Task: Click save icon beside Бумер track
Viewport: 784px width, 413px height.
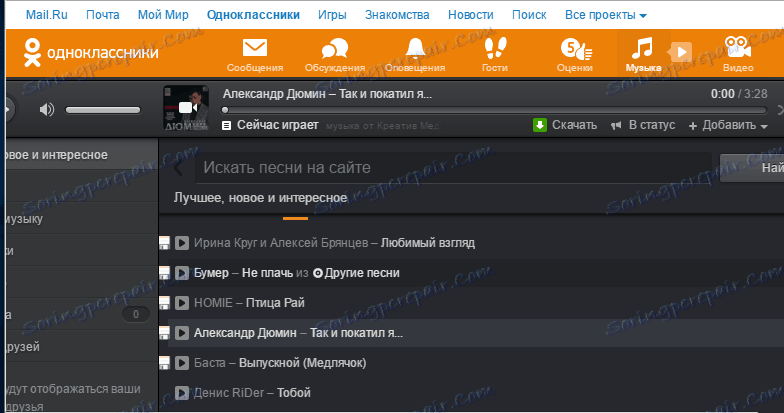Action: click(x=164, y=273)
